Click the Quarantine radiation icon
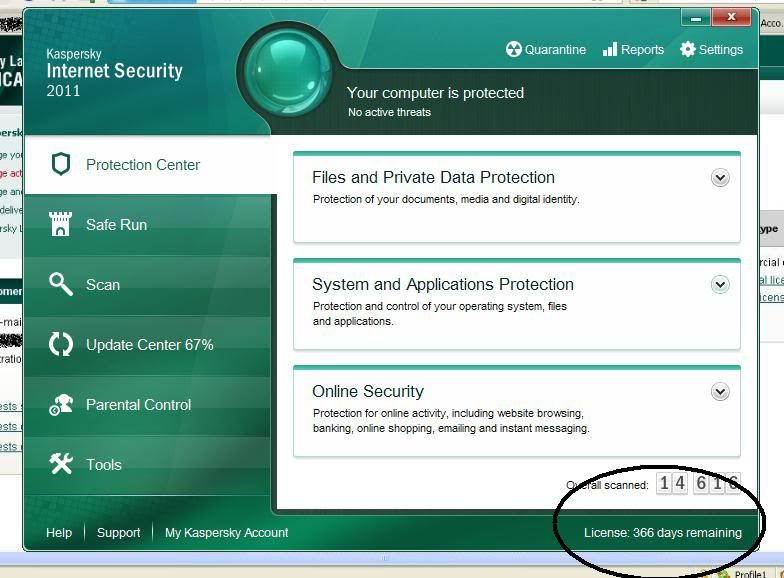The height and width of the screenshot is (578, 784). click(x=514, y=49)
